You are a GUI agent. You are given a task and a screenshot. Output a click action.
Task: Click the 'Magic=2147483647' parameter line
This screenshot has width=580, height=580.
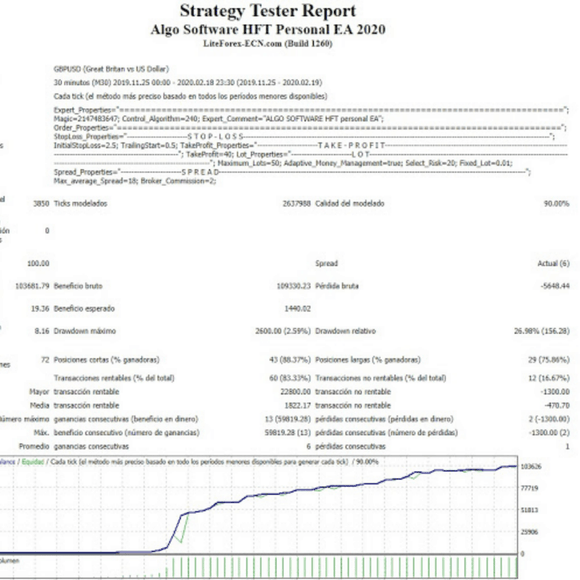219,119
